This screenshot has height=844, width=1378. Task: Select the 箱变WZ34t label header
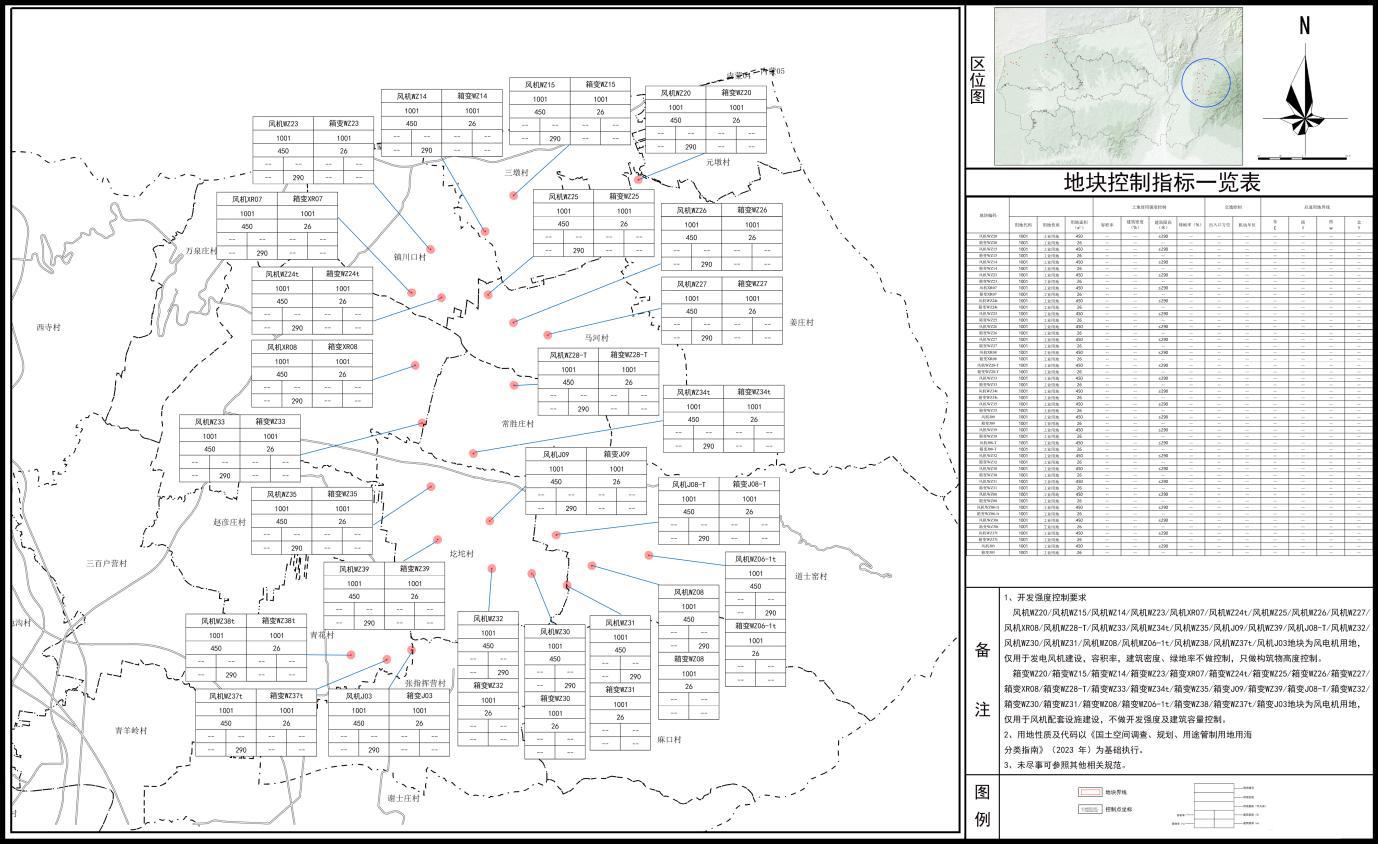(754, 392)
